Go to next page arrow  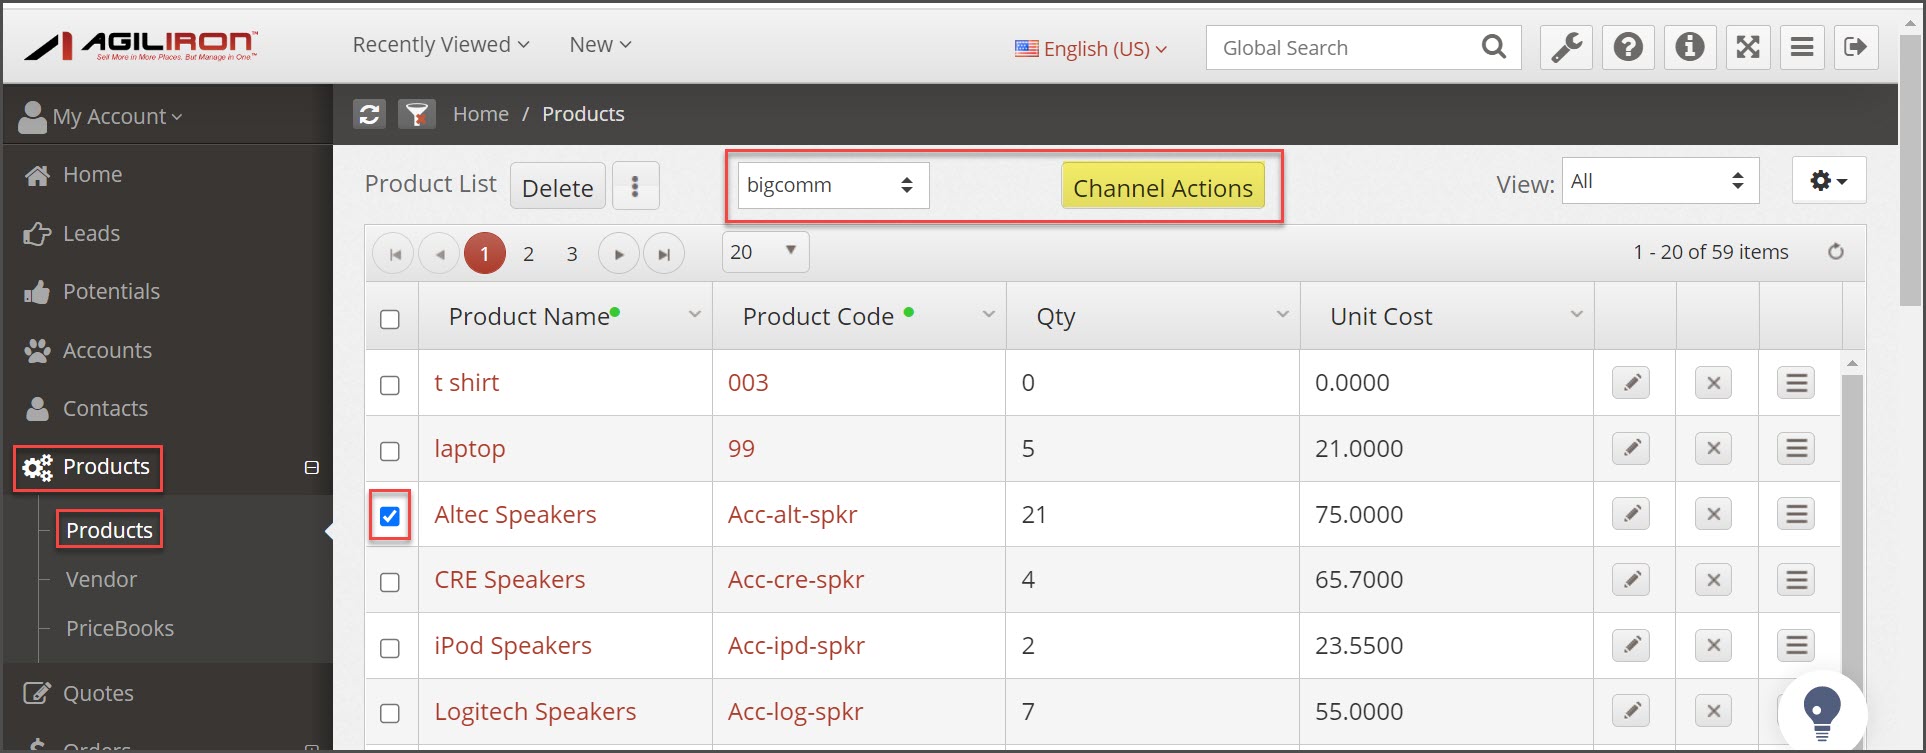619,254
